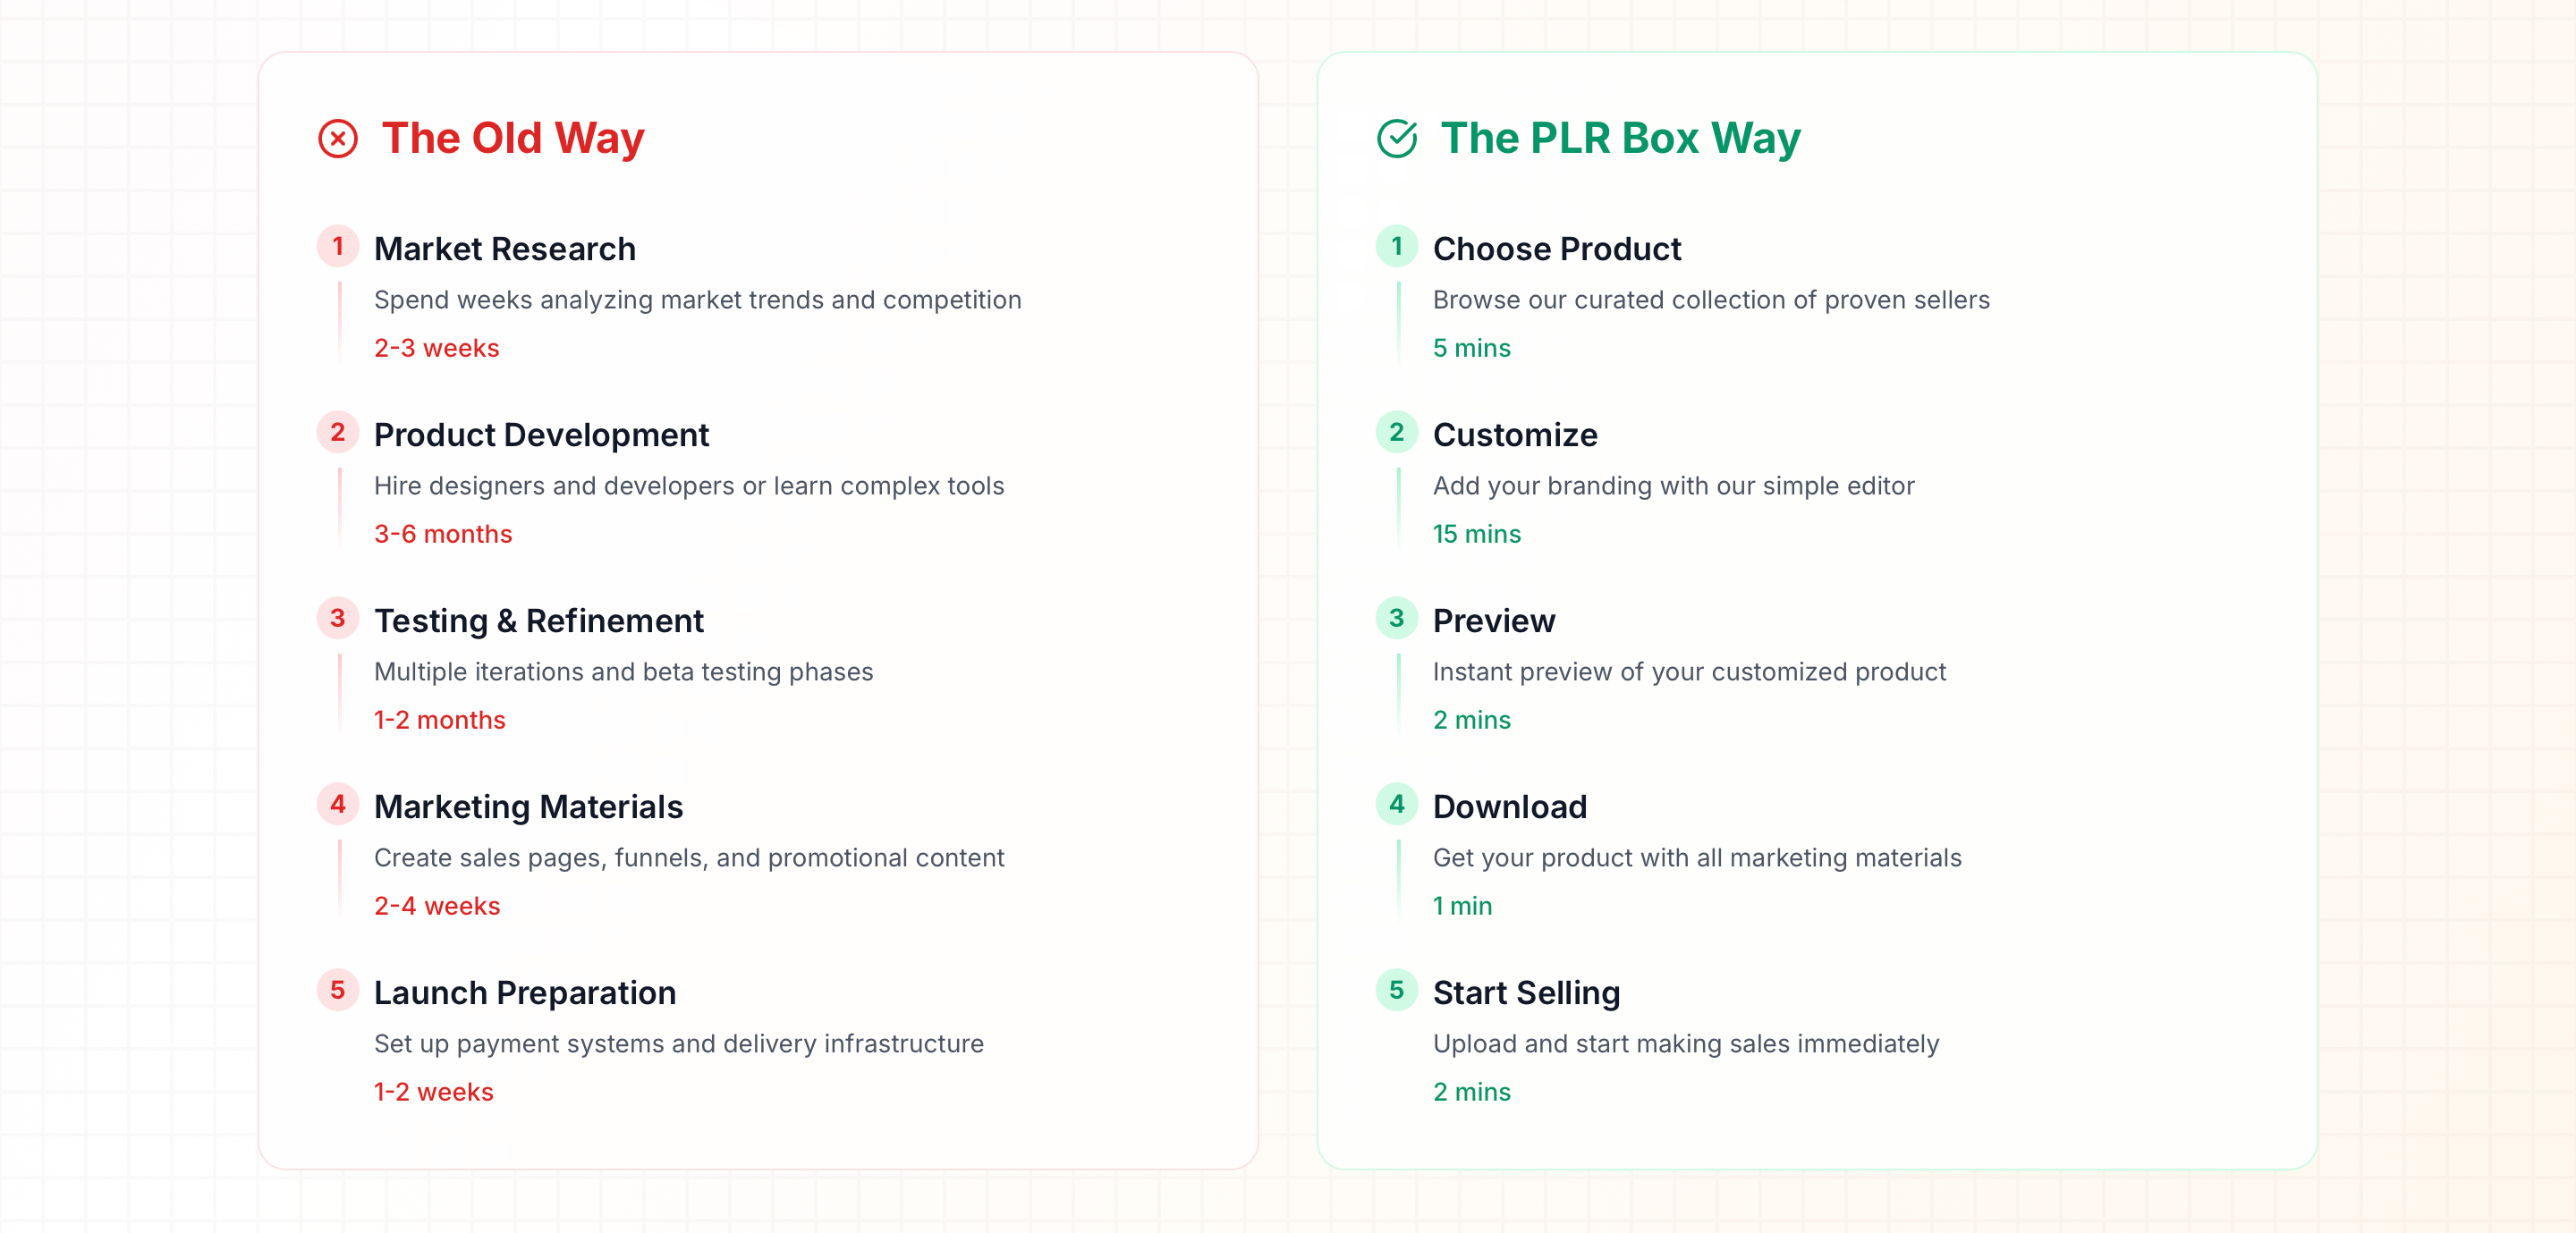Click green step 5 number badge
Image resolution: width=2576 pixels, height=1233 pixels.
(1397, 990)
